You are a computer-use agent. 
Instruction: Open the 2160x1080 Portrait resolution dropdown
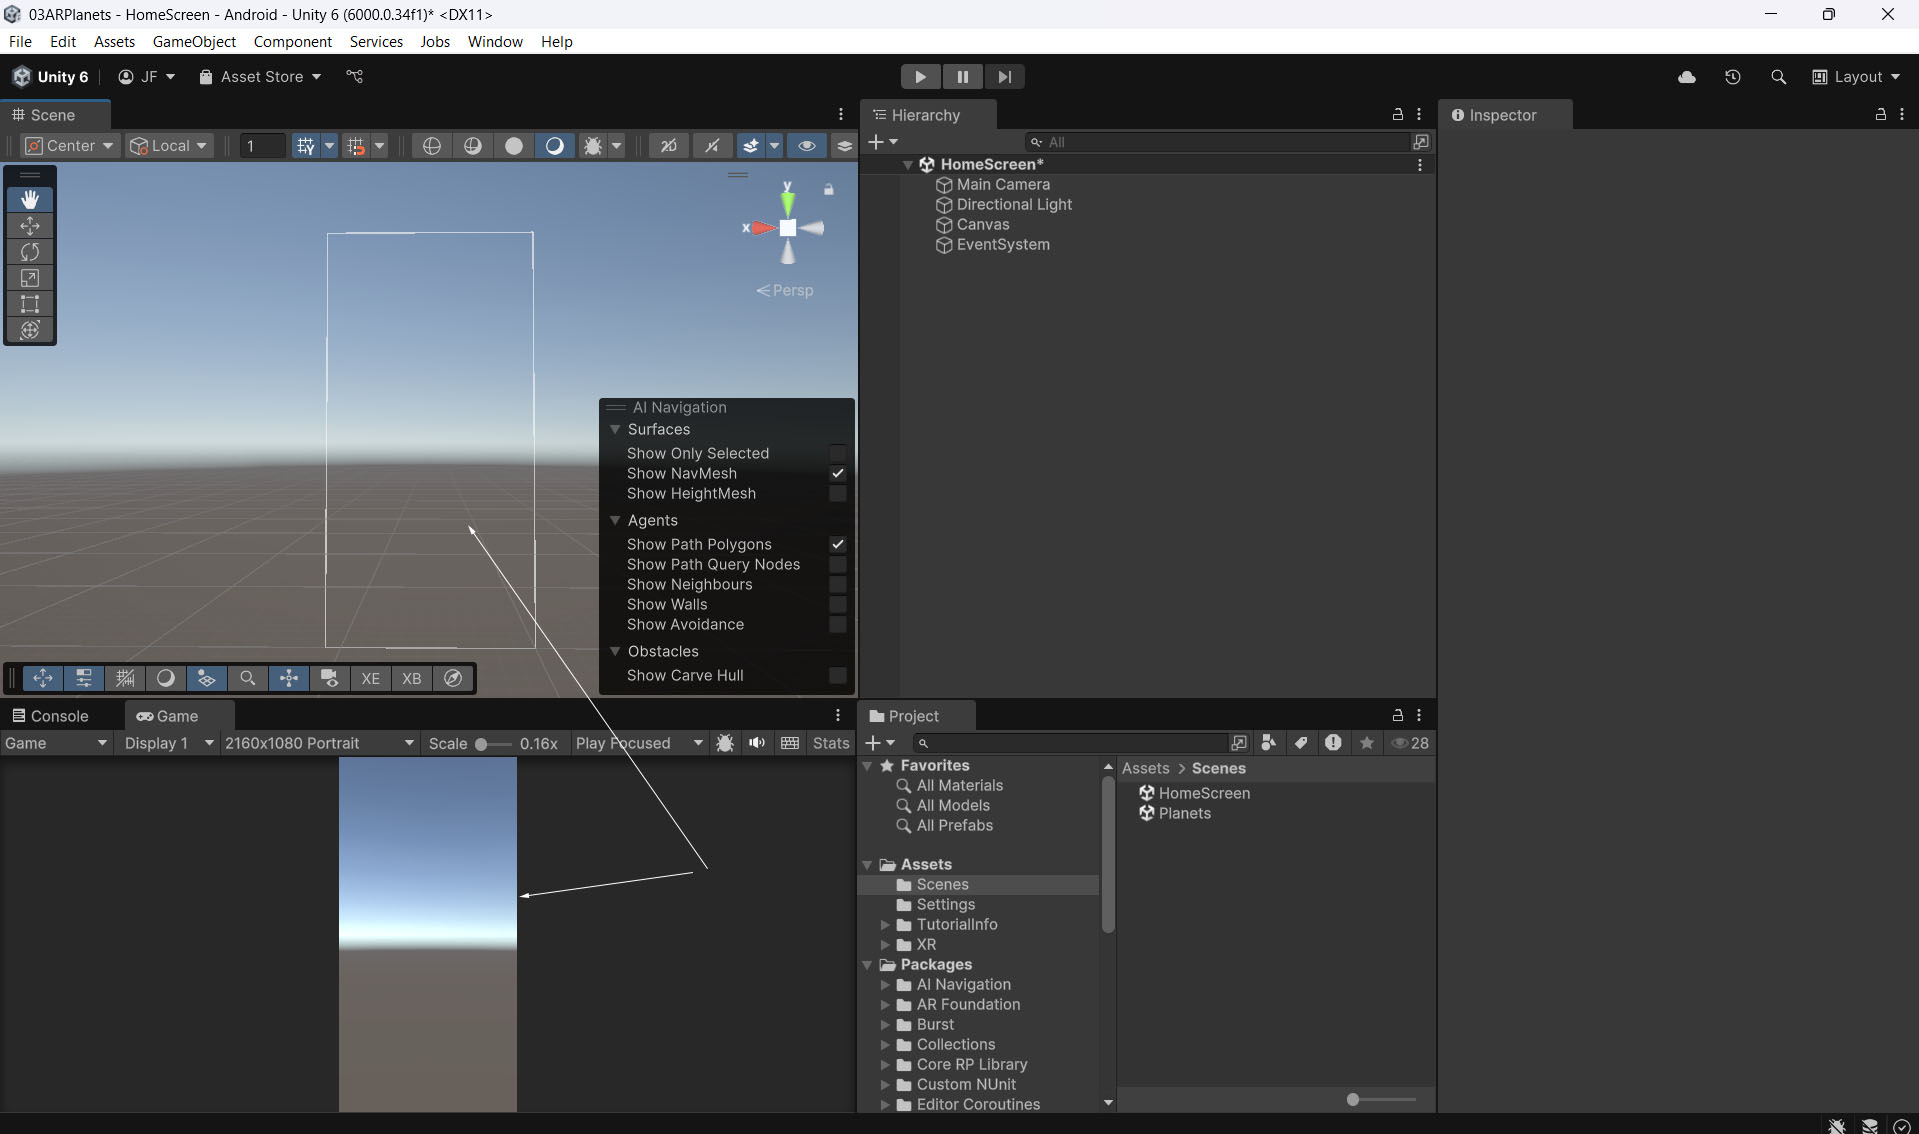tap(318, 743)
